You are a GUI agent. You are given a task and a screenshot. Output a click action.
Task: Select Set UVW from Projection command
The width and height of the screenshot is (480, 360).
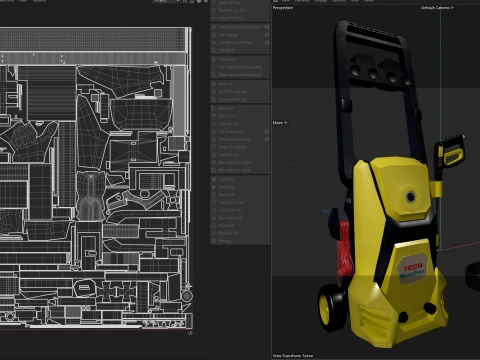point(240,27)
